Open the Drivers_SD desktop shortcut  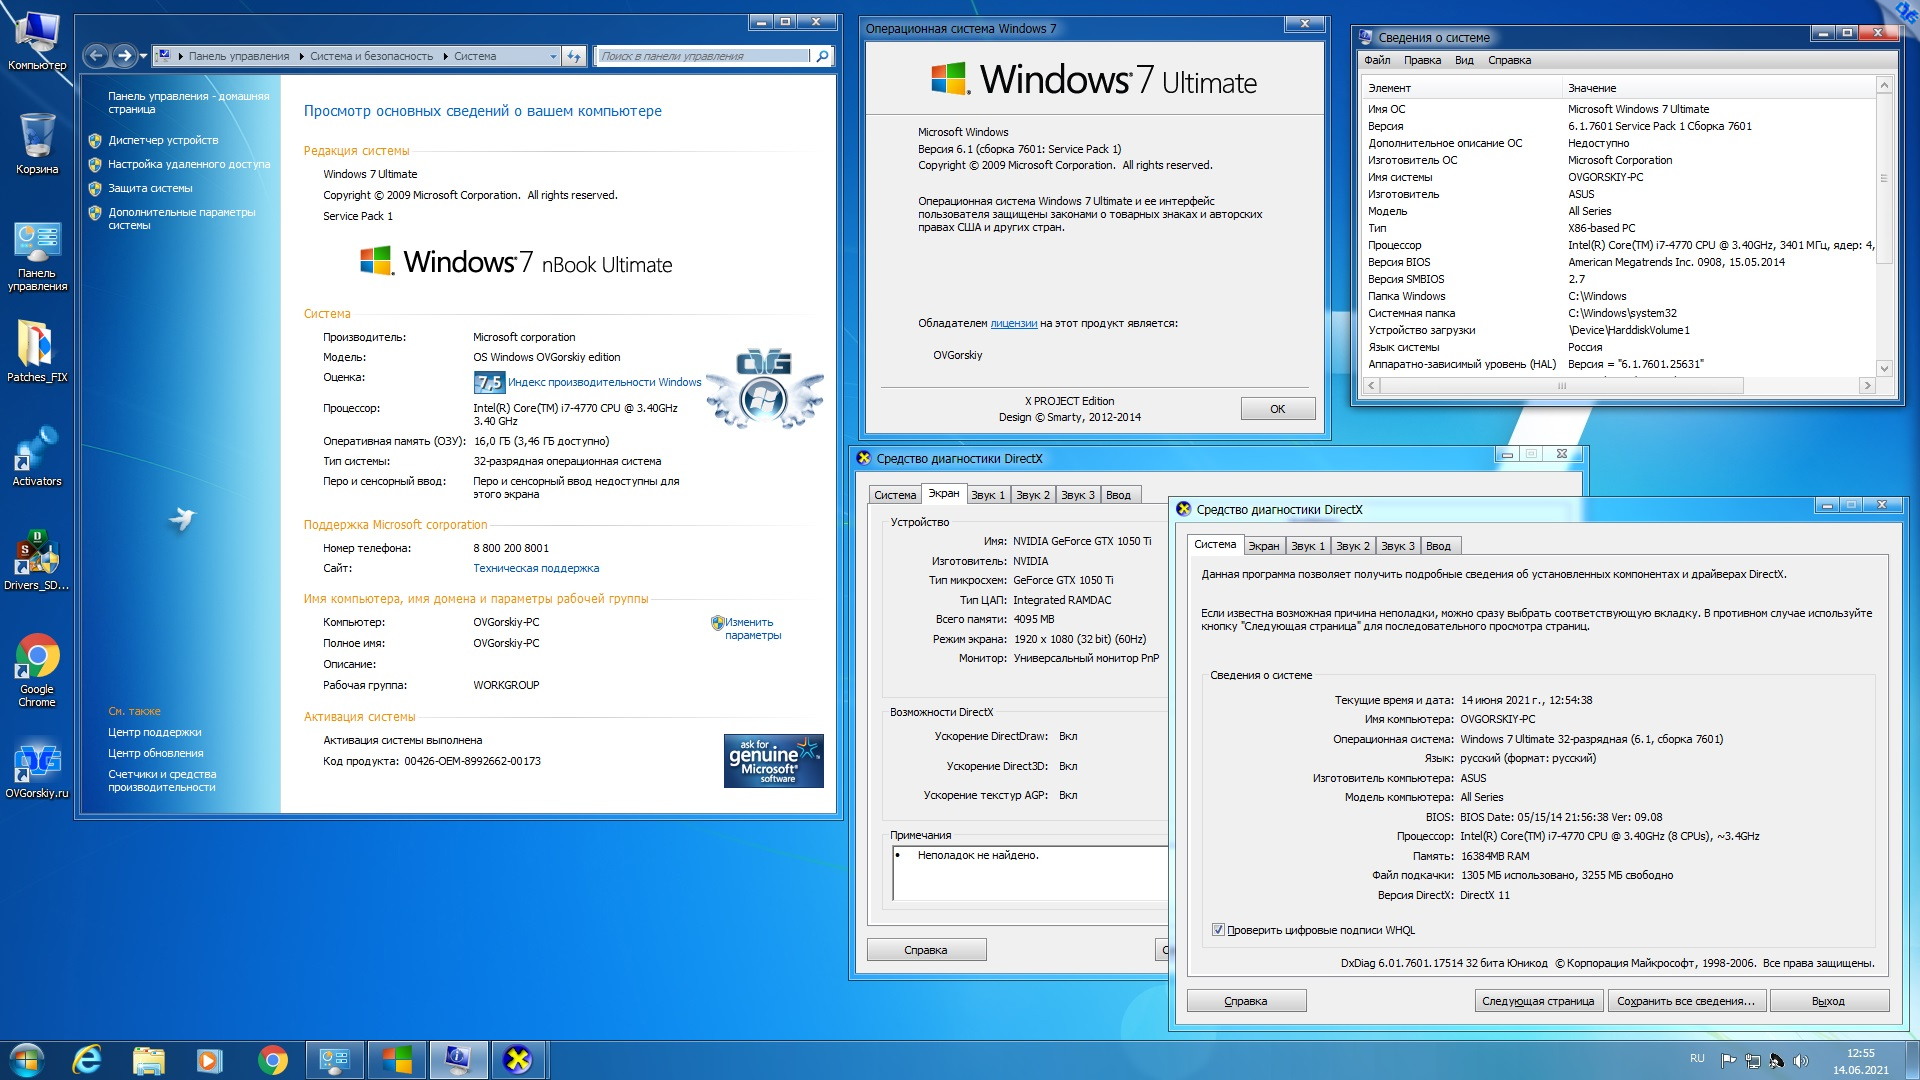coord(37,554)
